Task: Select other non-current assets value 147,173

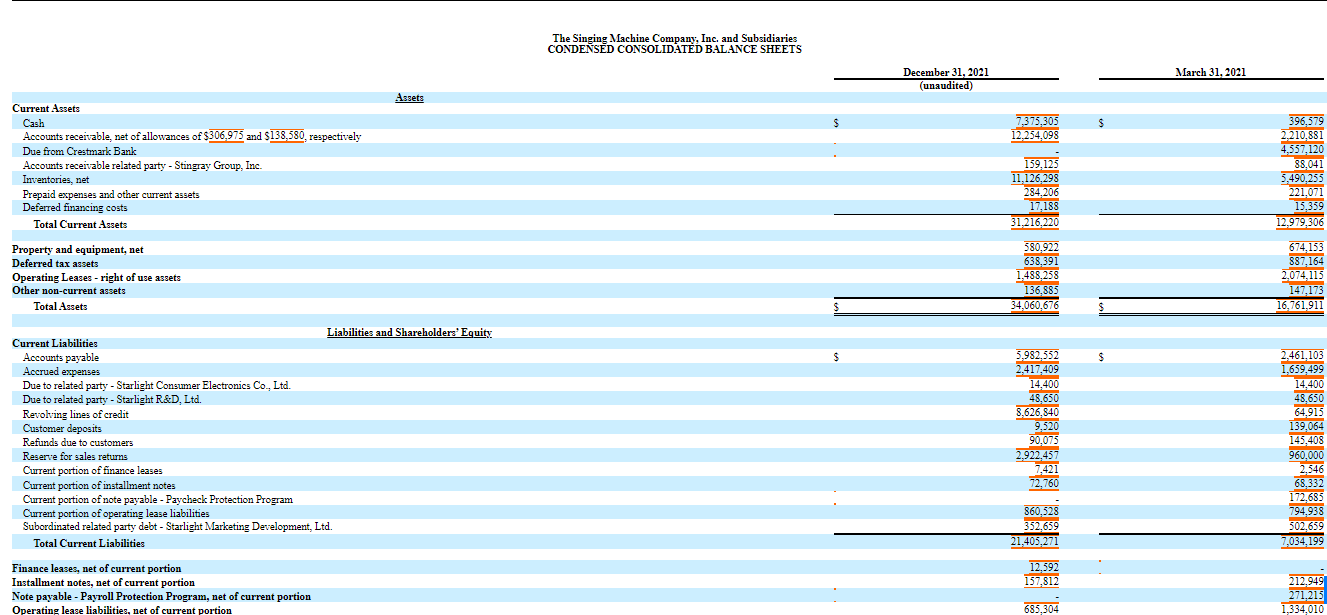Action: pyautogui.click(x=1304, y=290)
